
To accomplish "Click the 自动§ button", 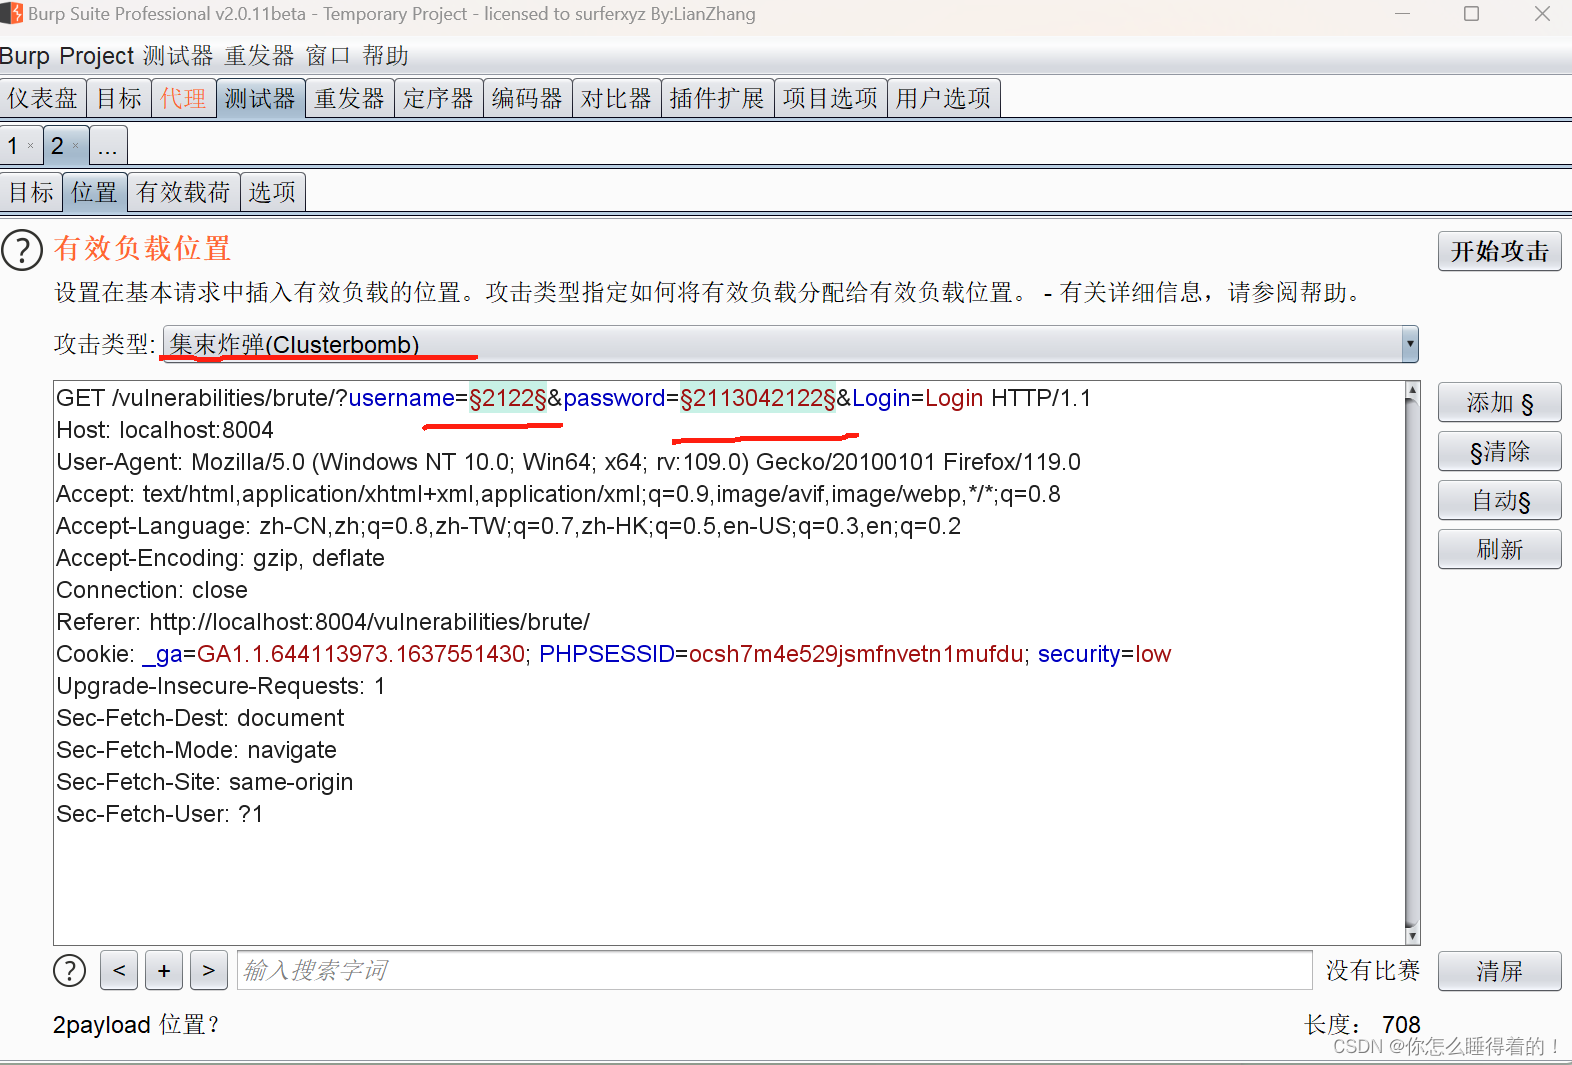I will click(1499, 501).
